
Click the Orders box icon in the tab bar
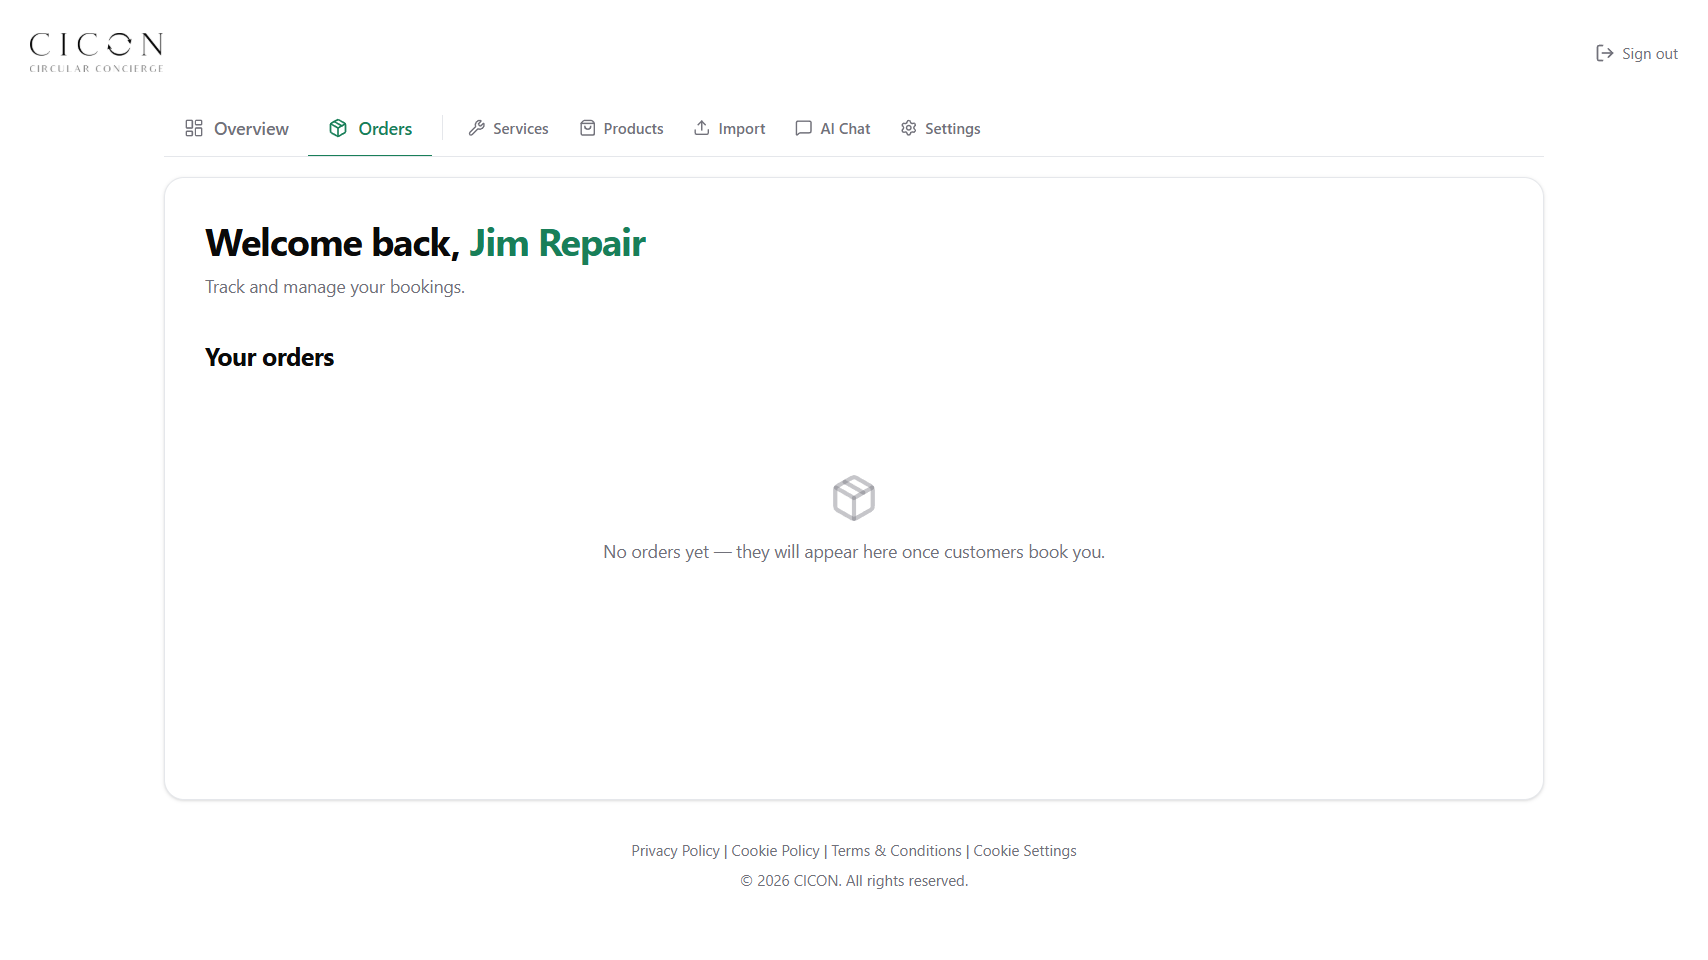point(338,128)
